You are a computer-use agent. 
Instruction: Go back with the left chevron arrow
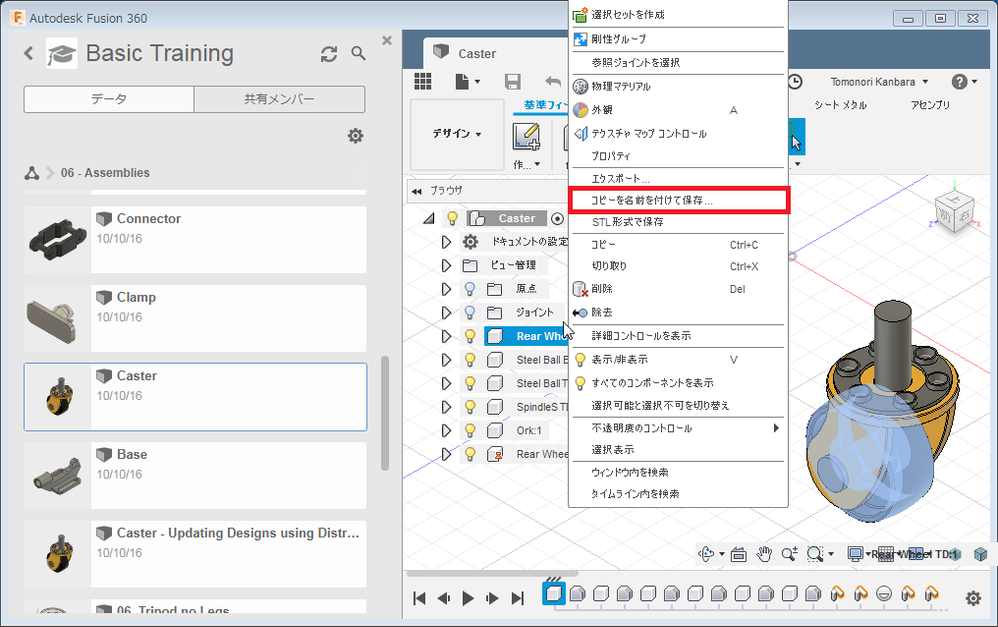(x=29, y=53)
